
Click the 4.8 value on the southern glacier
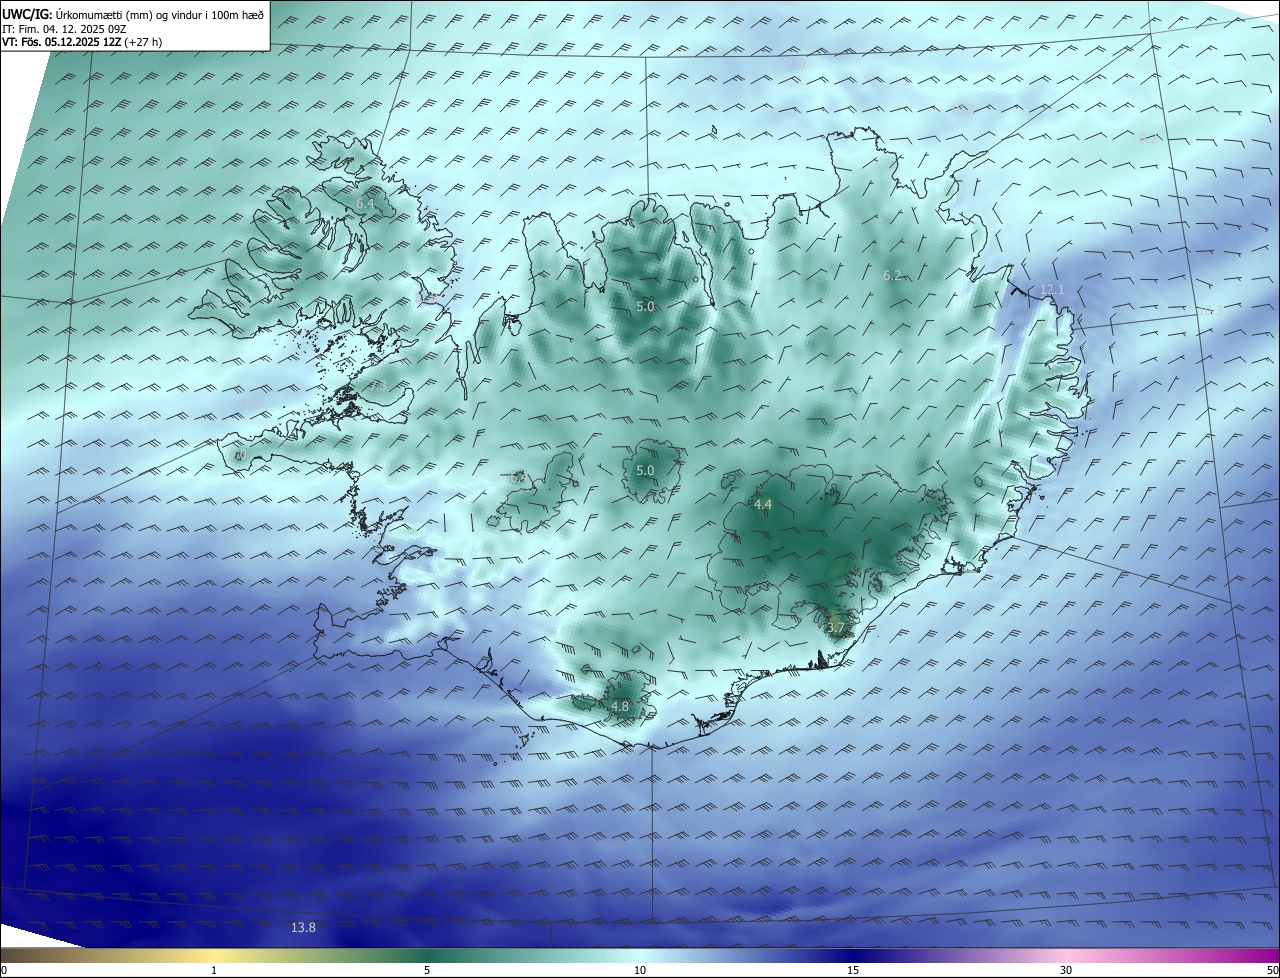619,707
